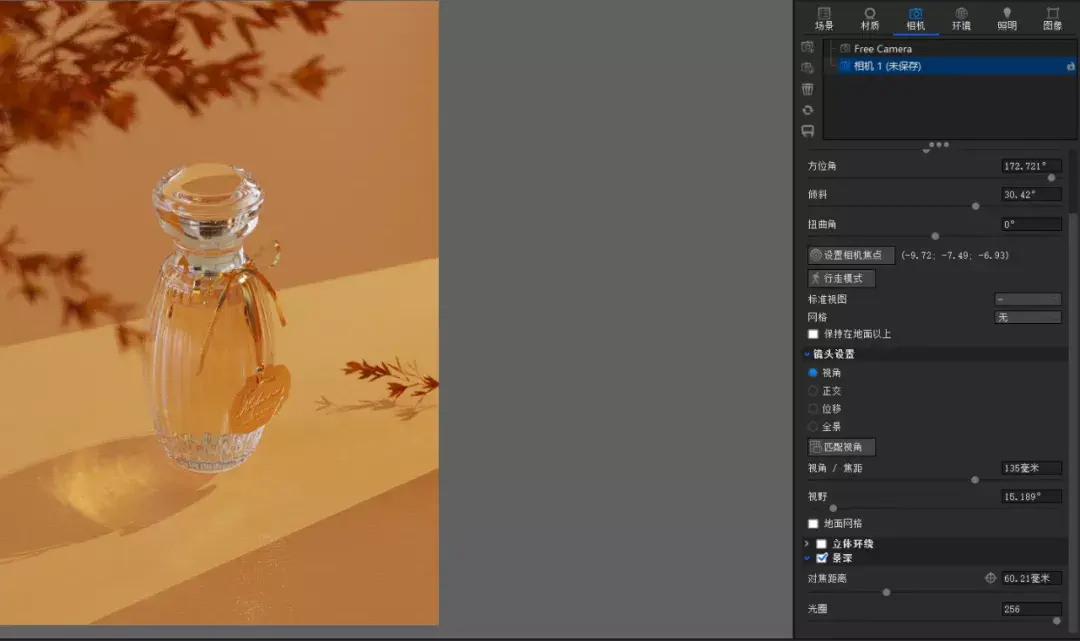This screenshot has width=1080, height=641.
Task: Delete camera using the trash icon
Action: (x=807, y=89)
